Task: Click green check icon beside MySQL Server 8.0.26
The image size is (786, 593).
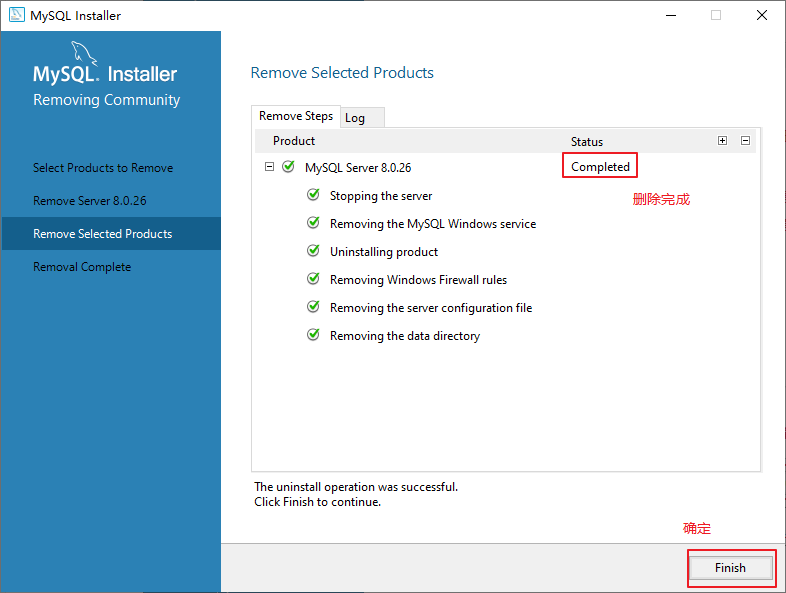Action: pyautogui.click(x=288, y=166)
